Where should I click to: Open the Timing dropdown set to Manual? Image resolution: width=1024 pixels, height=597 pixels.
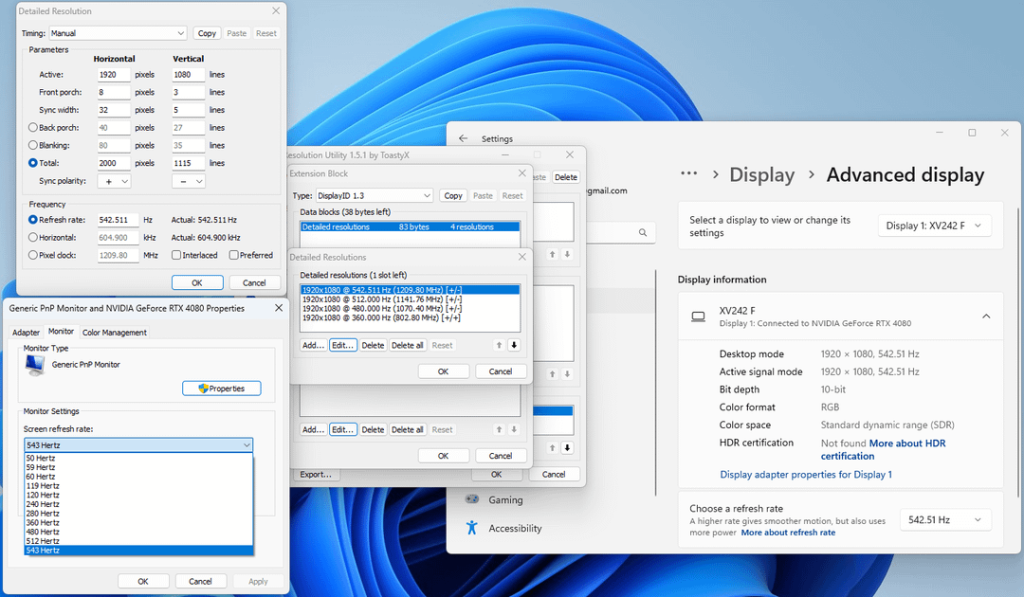click(117, 33)
